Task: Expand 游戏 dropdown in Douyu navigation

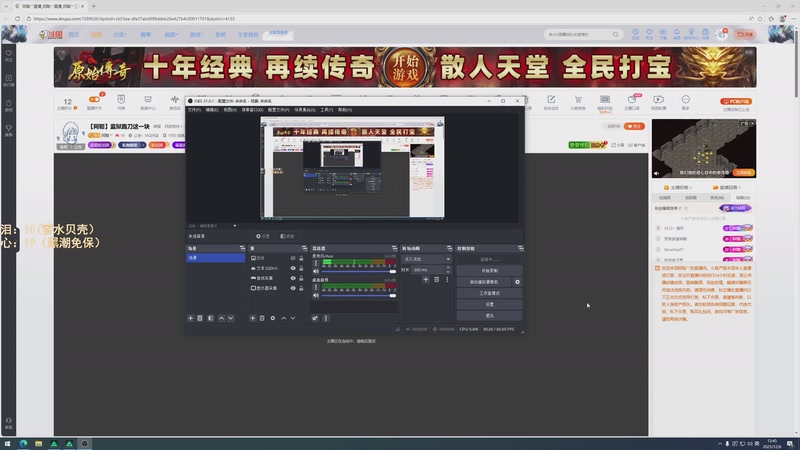Action: pos(196,35)
